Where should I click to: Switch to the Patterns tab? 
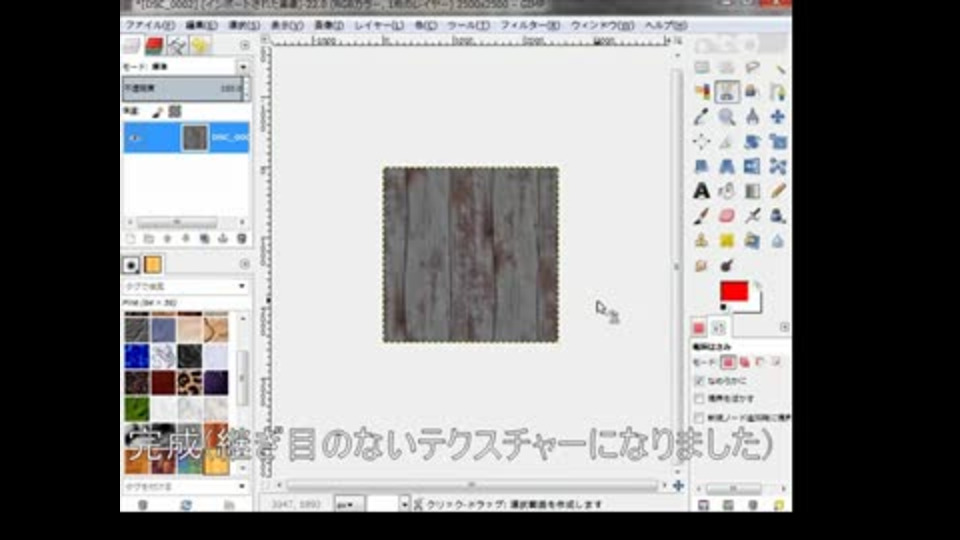tap(152, 264)
